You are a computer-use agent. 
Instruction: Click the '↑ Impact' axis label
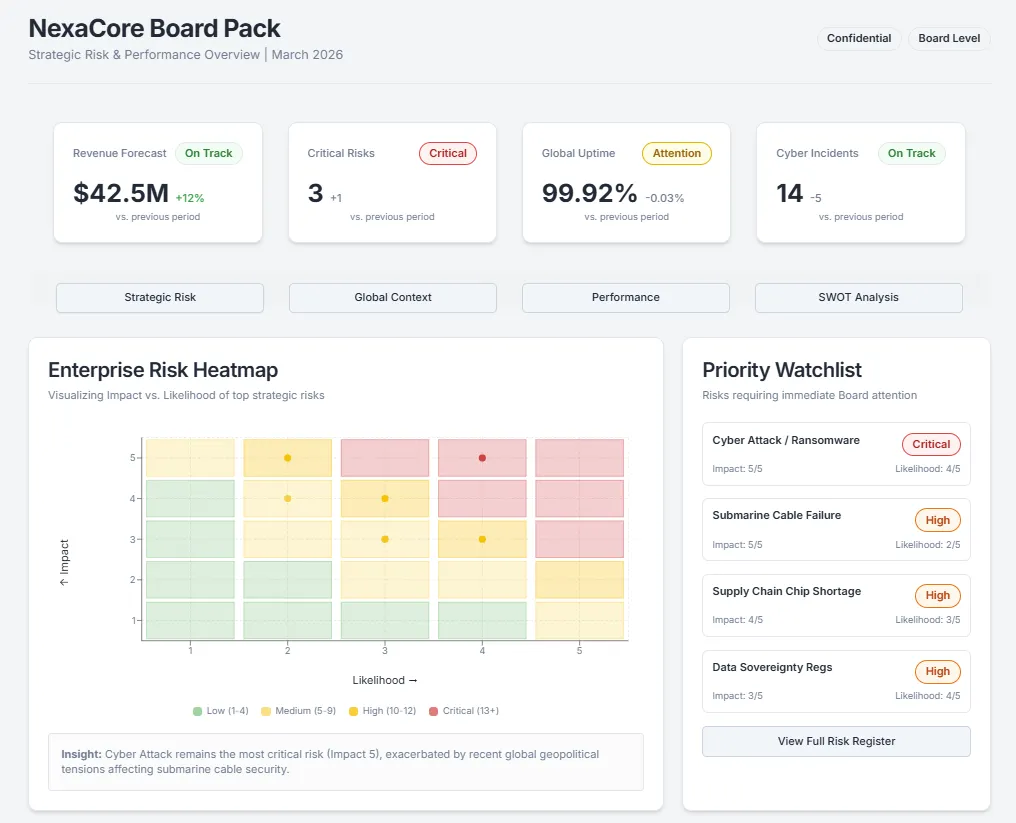pyautogui.click(x=64, y=562)
